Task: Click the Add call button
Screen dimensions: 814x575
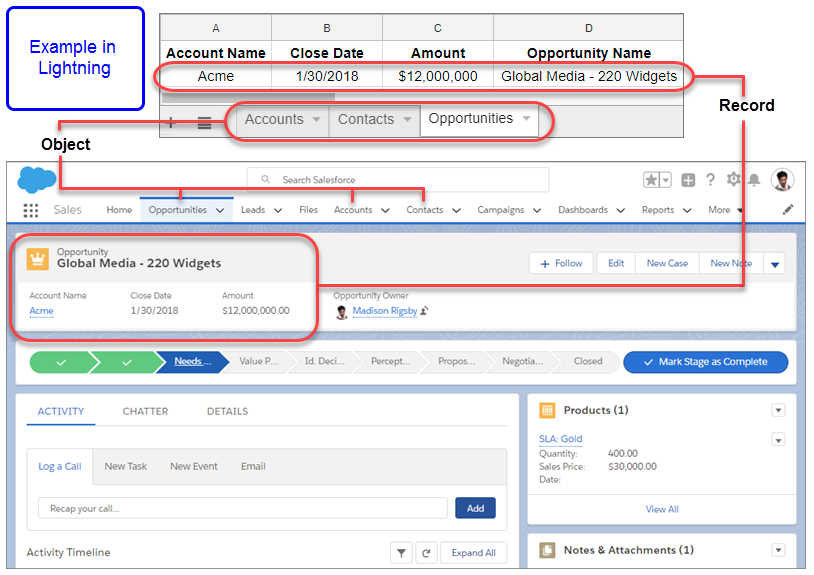Action: click(475, 509)
